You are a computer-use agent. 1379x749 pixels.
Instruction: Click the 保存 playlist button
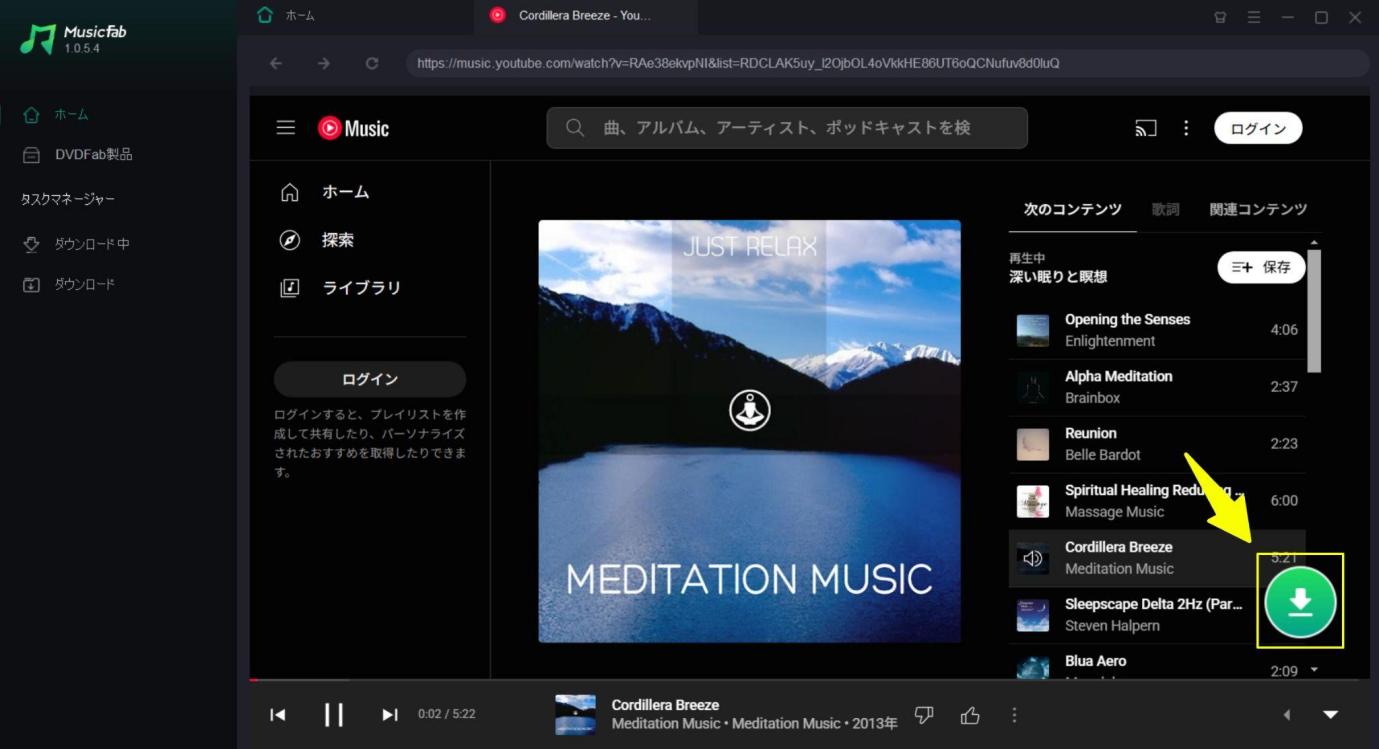pos(1261,267)
